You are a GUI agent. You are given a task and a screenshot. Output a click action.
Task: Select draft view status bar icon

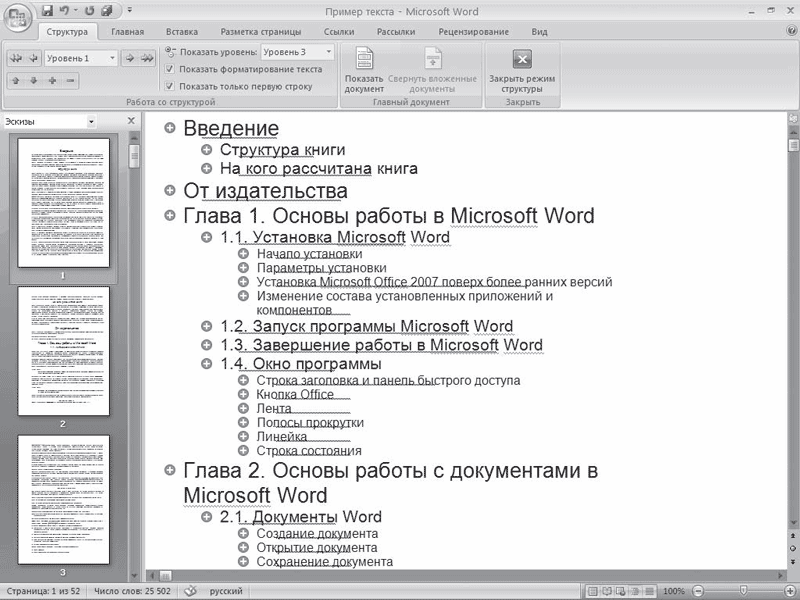(649, 591)
